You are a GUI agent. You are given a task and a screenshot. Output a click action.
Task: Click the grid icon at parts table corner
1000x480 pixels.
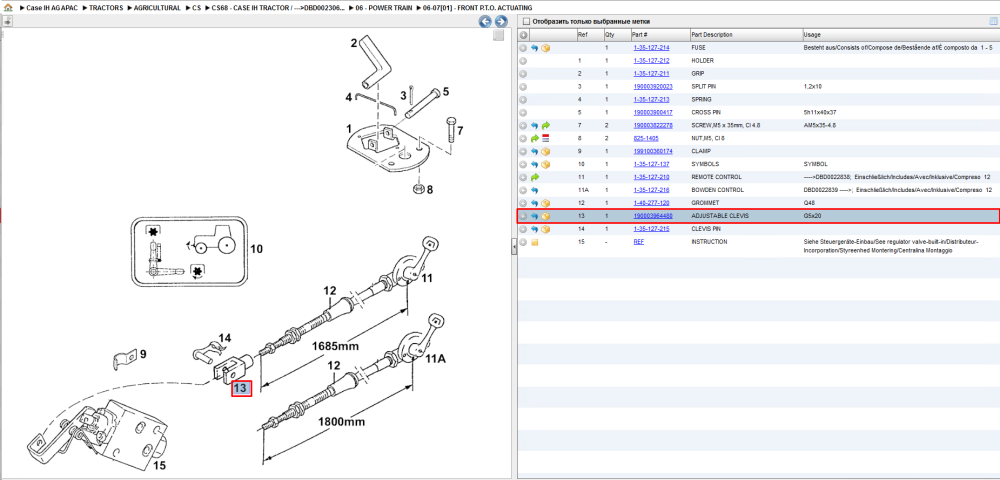[992, 21]
